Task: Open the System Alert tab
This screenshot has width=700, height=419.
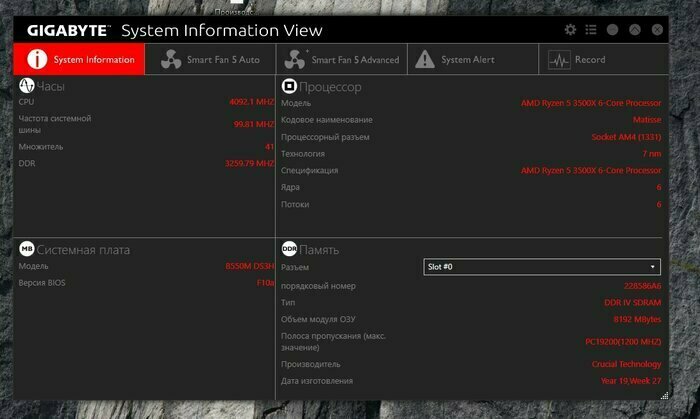Action: click(x=473, y=59)
